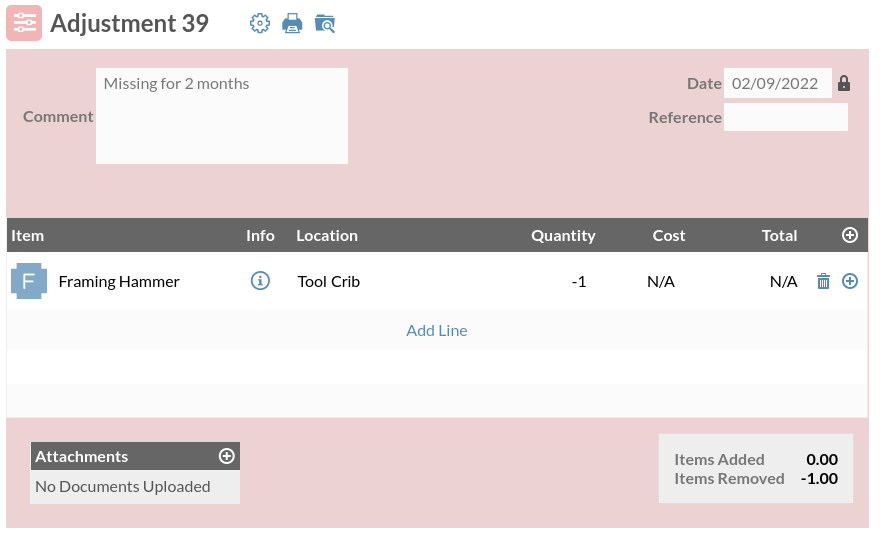The image size is (886, 537).
Task: Delete the Framing Hammer line
Action: (823, 281)
